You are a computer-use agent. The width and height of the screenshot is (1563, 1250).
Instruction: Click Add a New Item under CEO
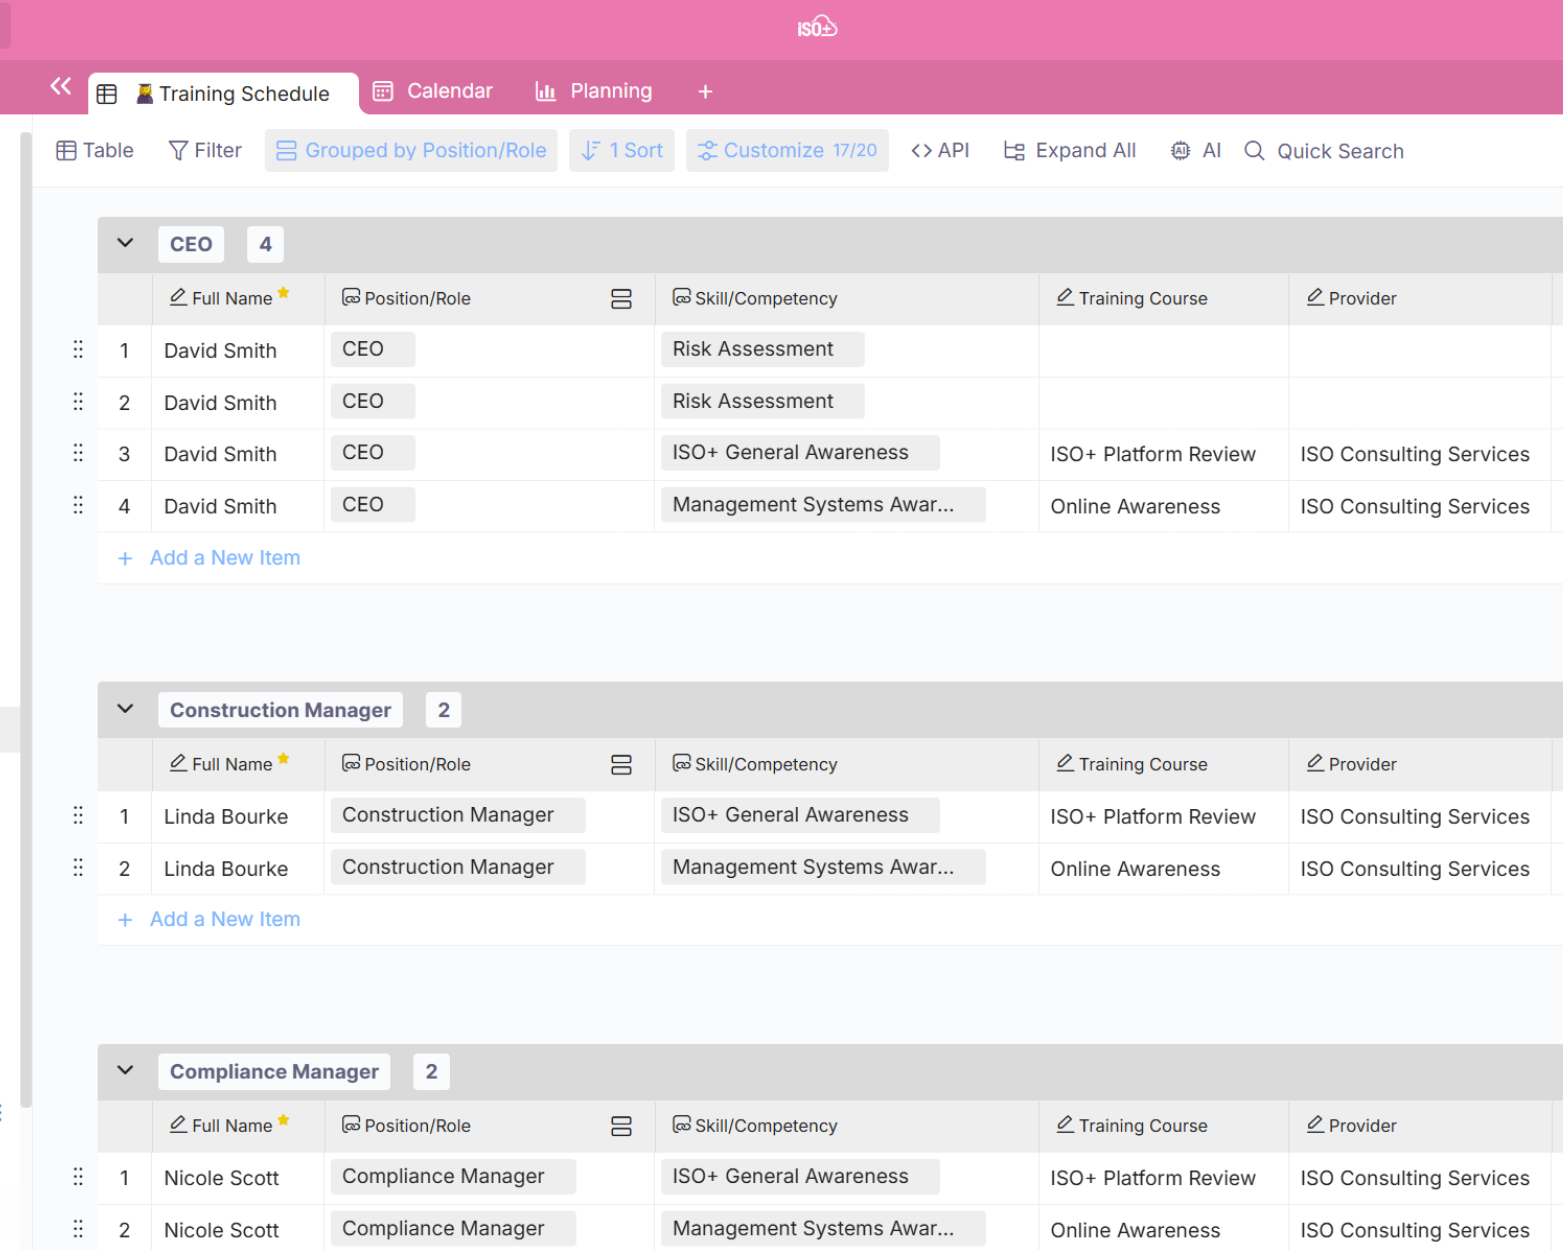coord(224,558)
